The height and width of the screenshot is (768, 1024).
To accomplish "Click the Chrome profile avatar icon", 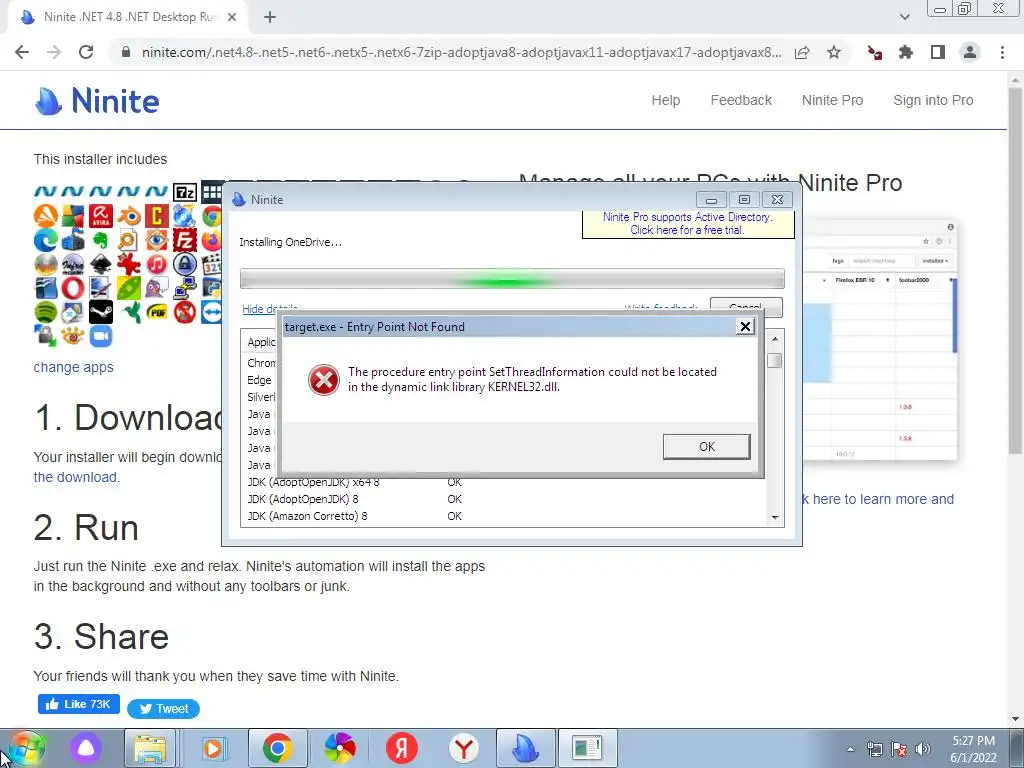I will click(x=970, y=52).
